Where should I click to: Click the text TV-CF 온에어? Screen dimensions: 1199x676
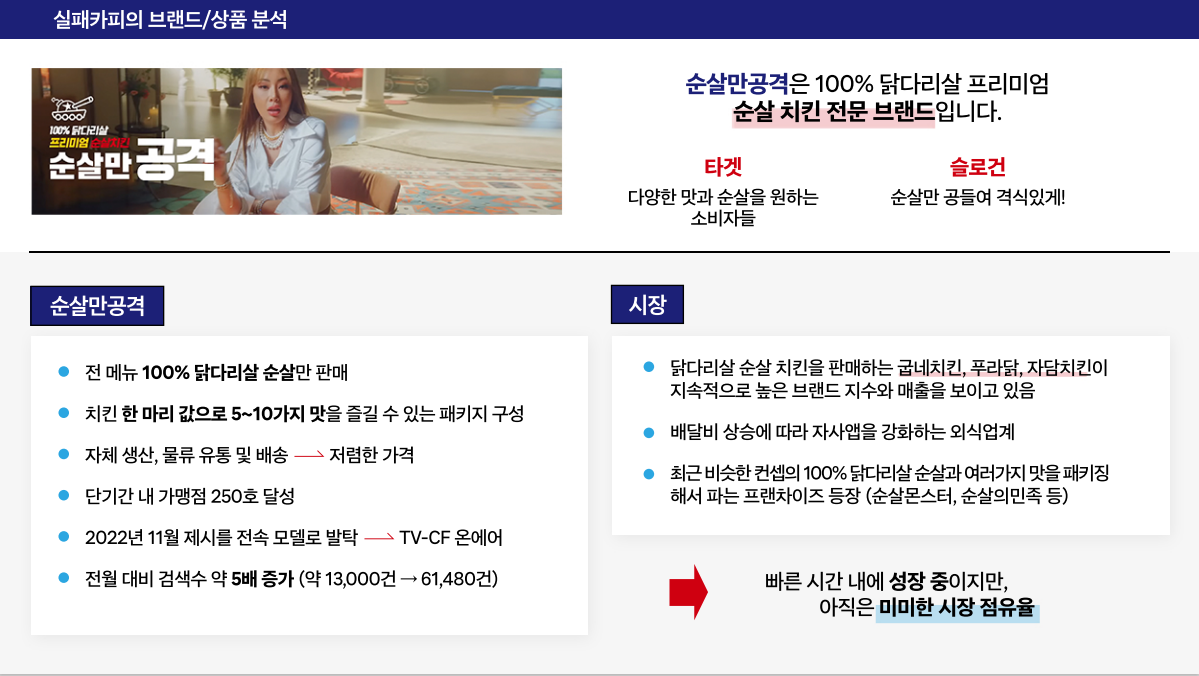click(x=450, y=538)
